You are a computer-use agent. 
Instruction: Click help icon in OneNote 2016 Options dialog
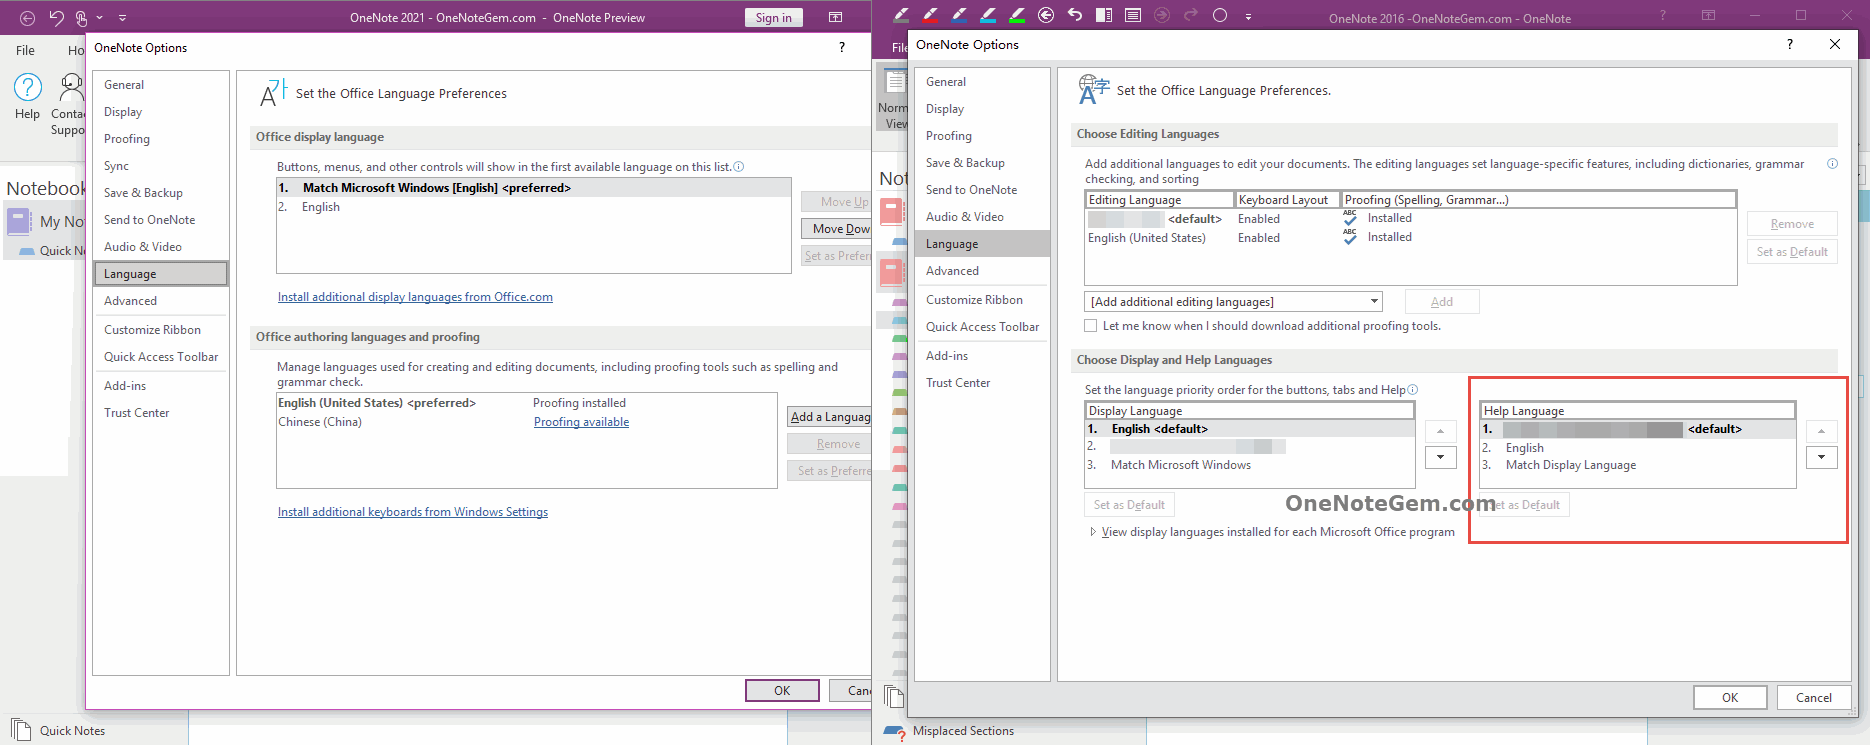click(x=1790, y=44)
